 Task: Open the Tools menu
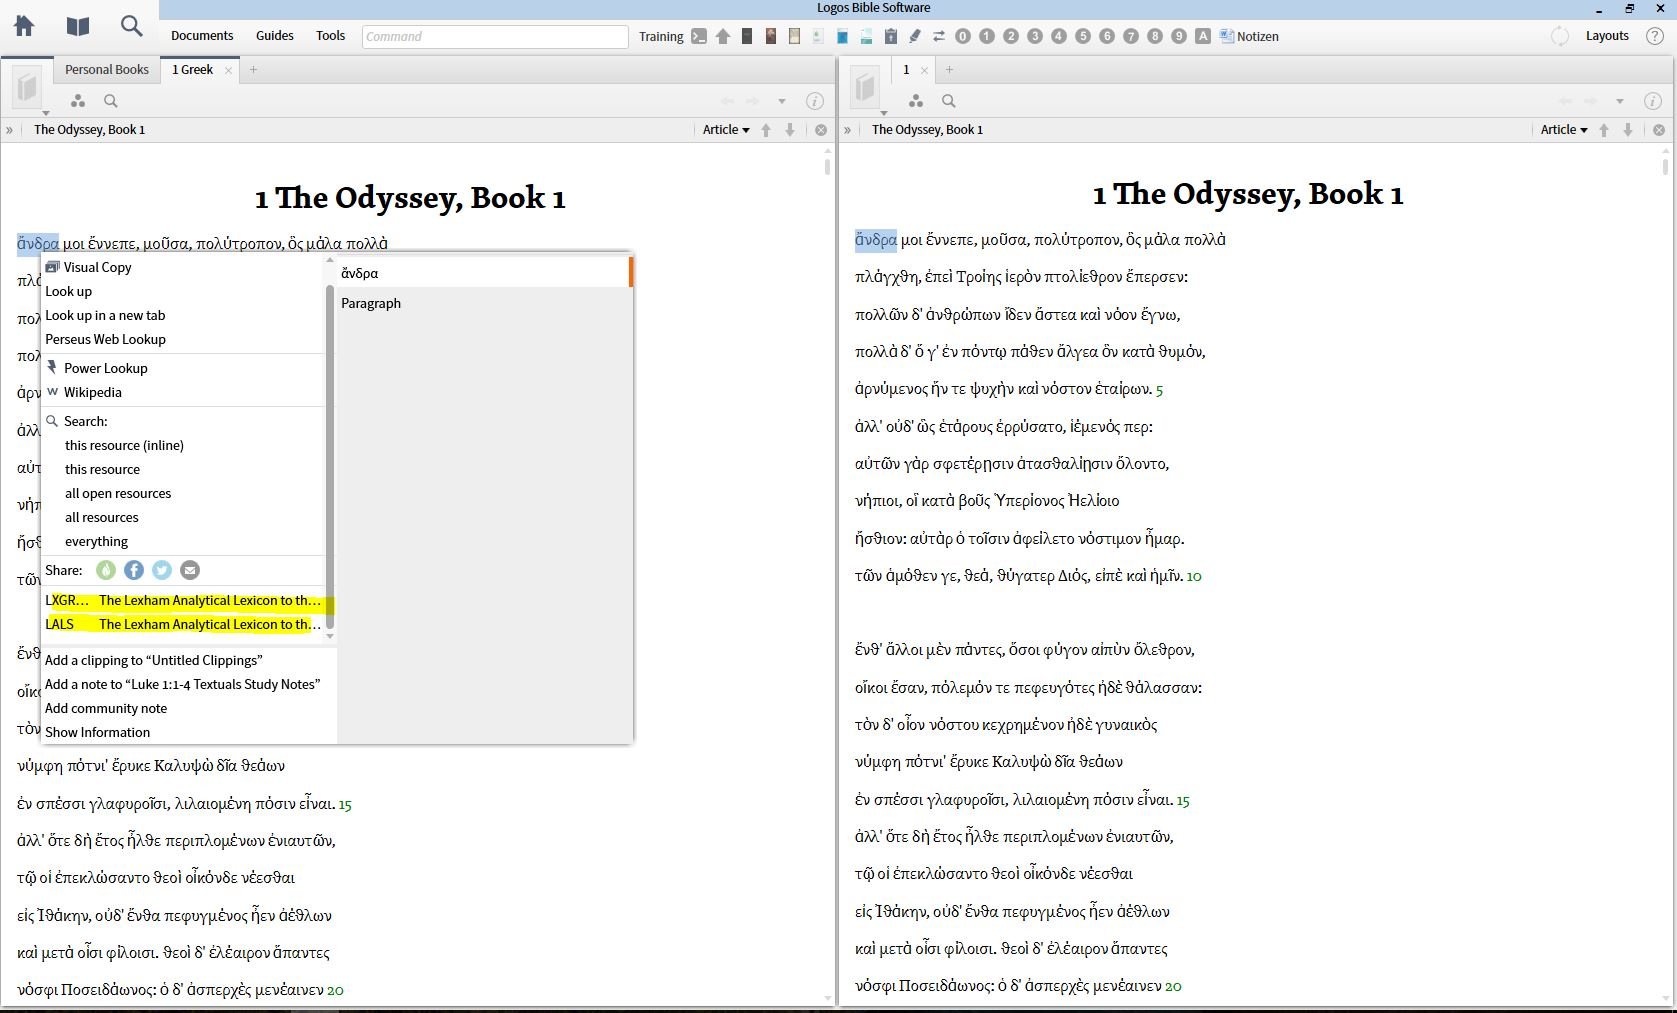click(x=331, y=36)
